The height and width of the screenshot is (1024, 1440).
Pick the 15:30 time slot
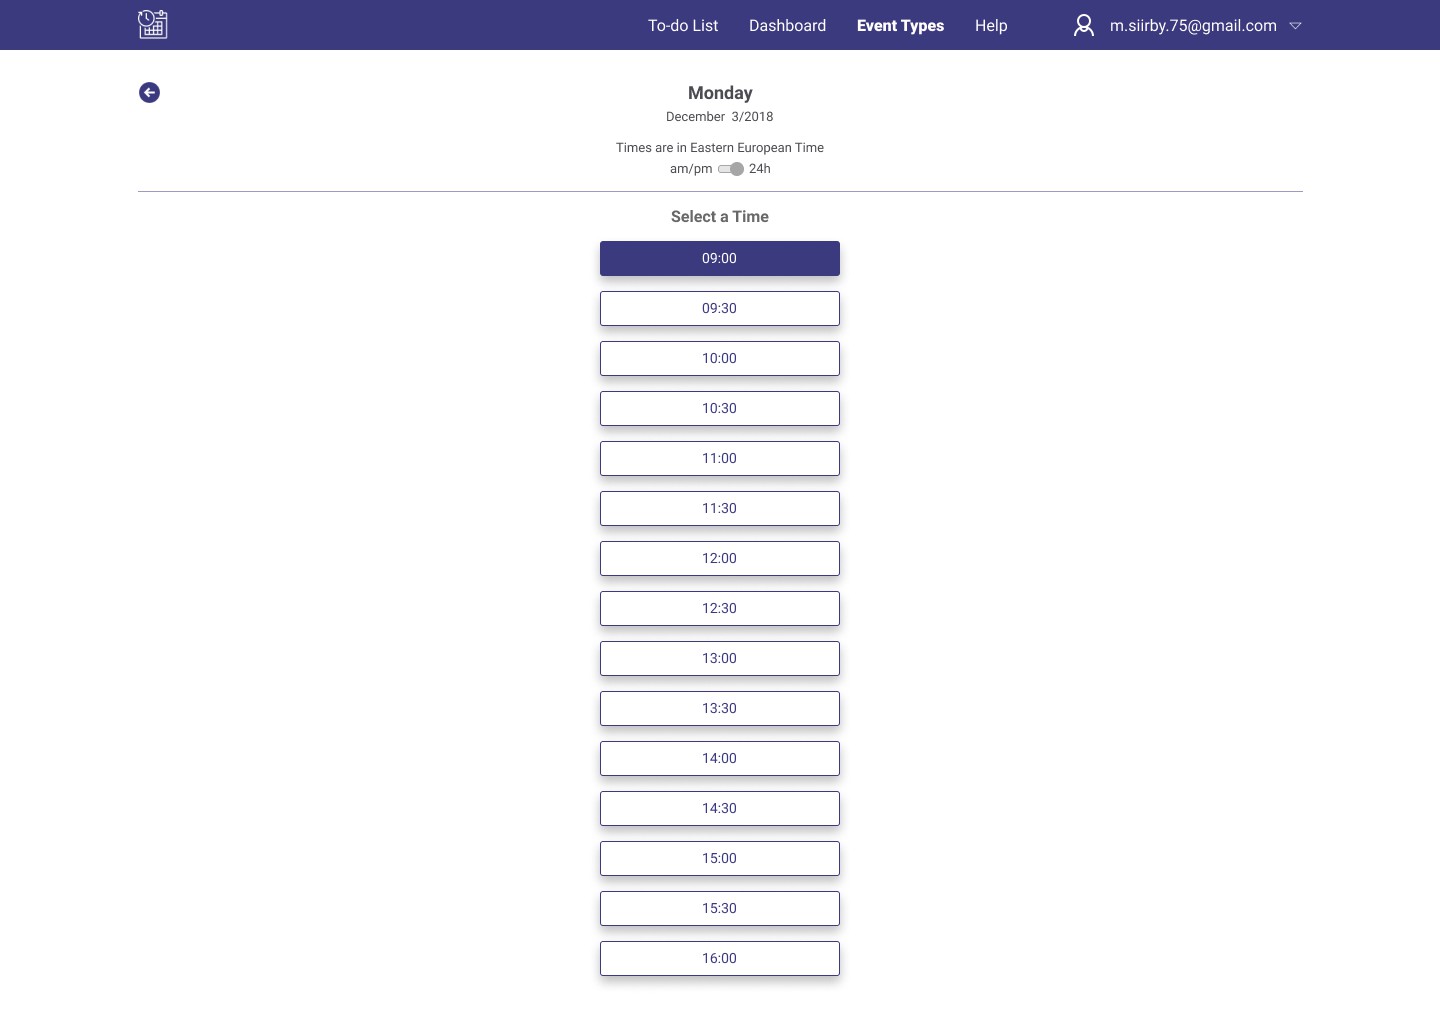(720, 908)
